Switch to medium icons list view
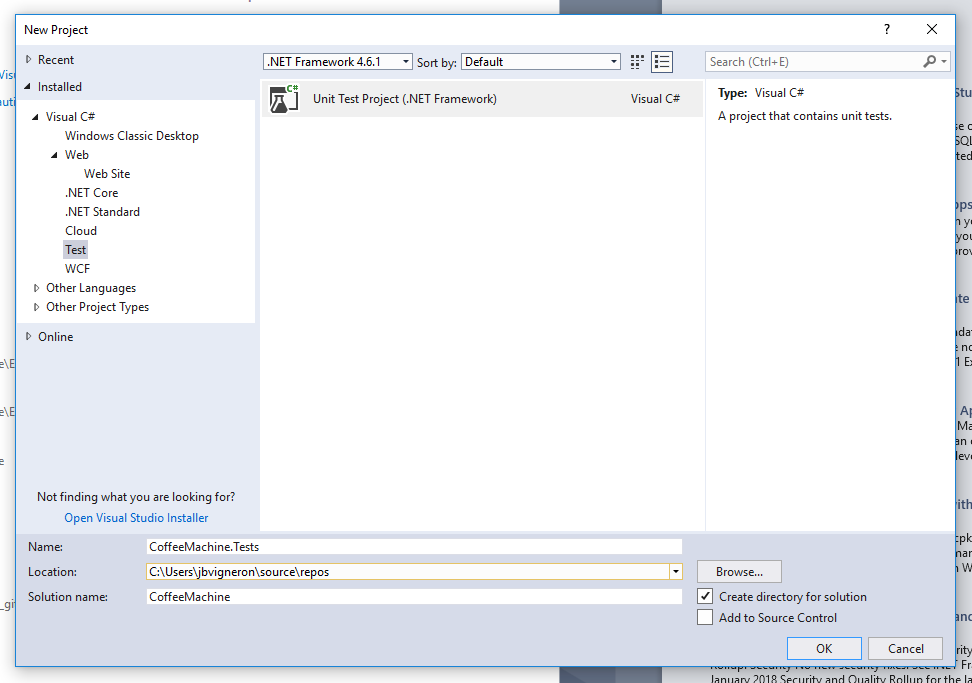The height and width of the screenshot is (683, 972). (662, 62)
